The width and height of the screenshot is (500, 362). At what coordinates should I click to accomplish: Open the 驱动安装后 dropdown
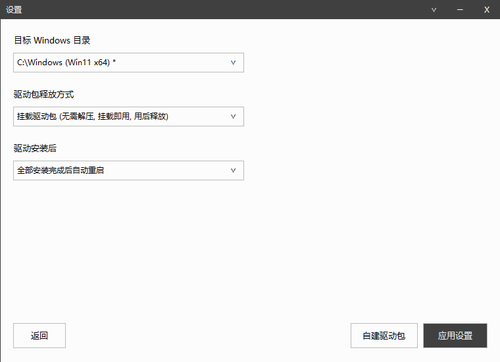(x=128, y=170)
